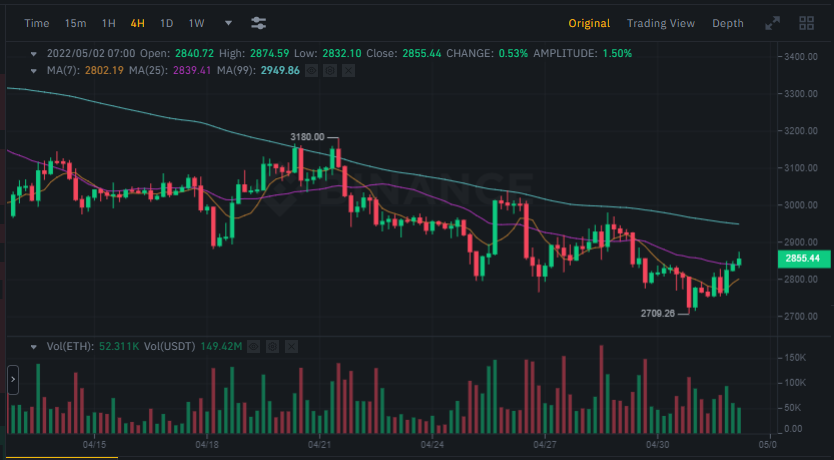Hide the MA indicator lines
Image resolution: width=834 pixels, height=460 pixels.
coord(311,70)
